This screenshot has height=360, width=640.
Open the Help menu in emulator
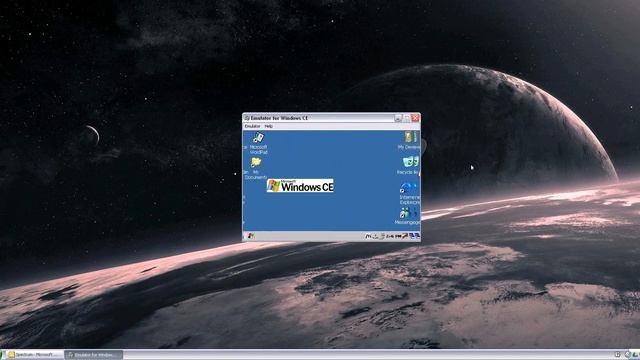pos(268,127)
